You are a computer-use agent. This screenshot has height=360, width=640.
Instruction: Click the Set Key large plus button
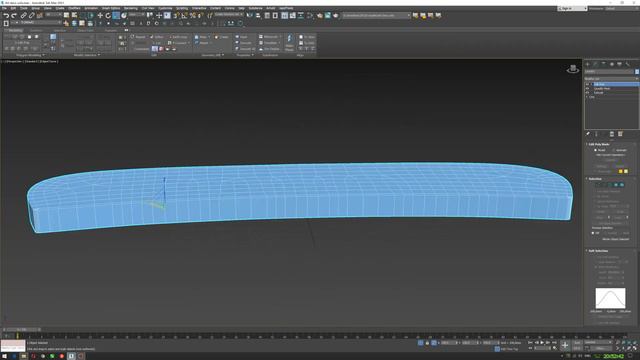[565, 345]
